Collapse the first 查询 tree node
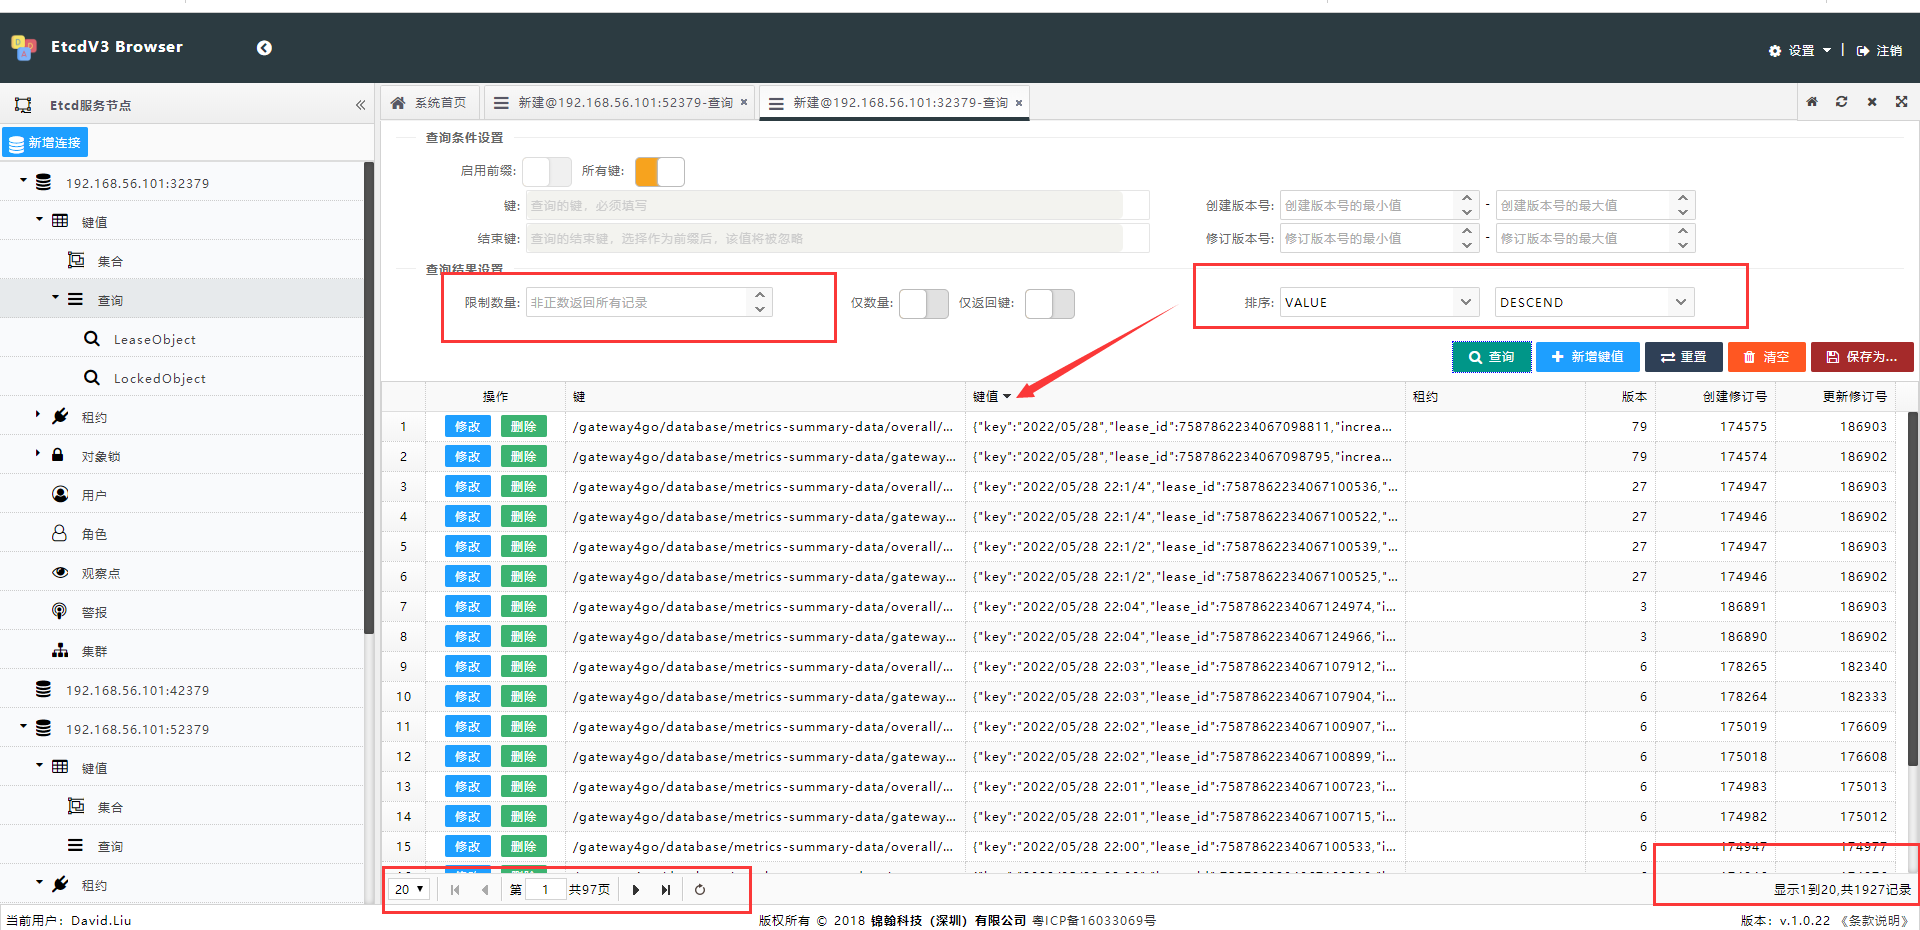 click(x=55, y=297)
